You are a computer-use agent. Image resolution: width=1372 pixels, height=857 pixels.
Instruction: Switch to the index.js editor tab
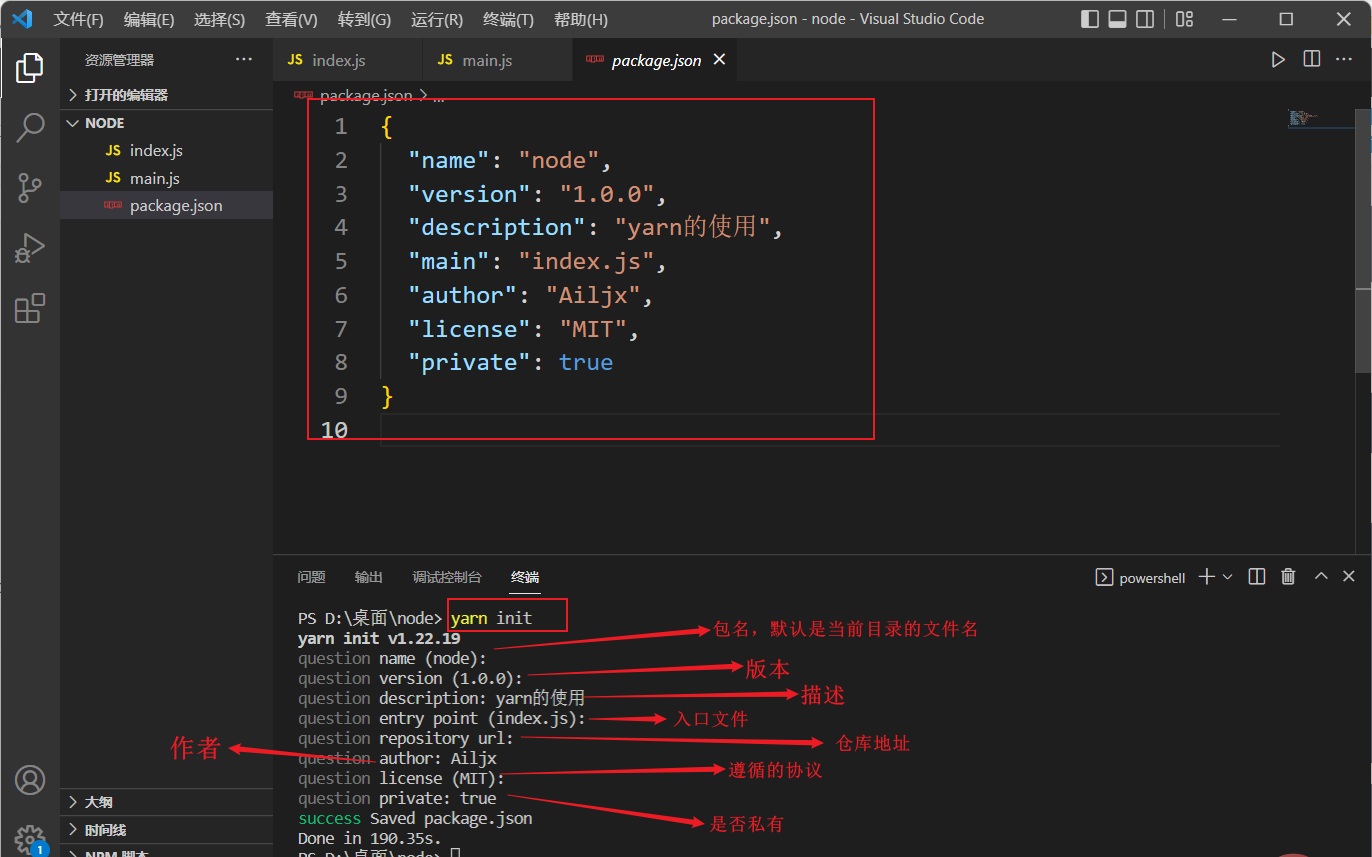coord(348,60)
